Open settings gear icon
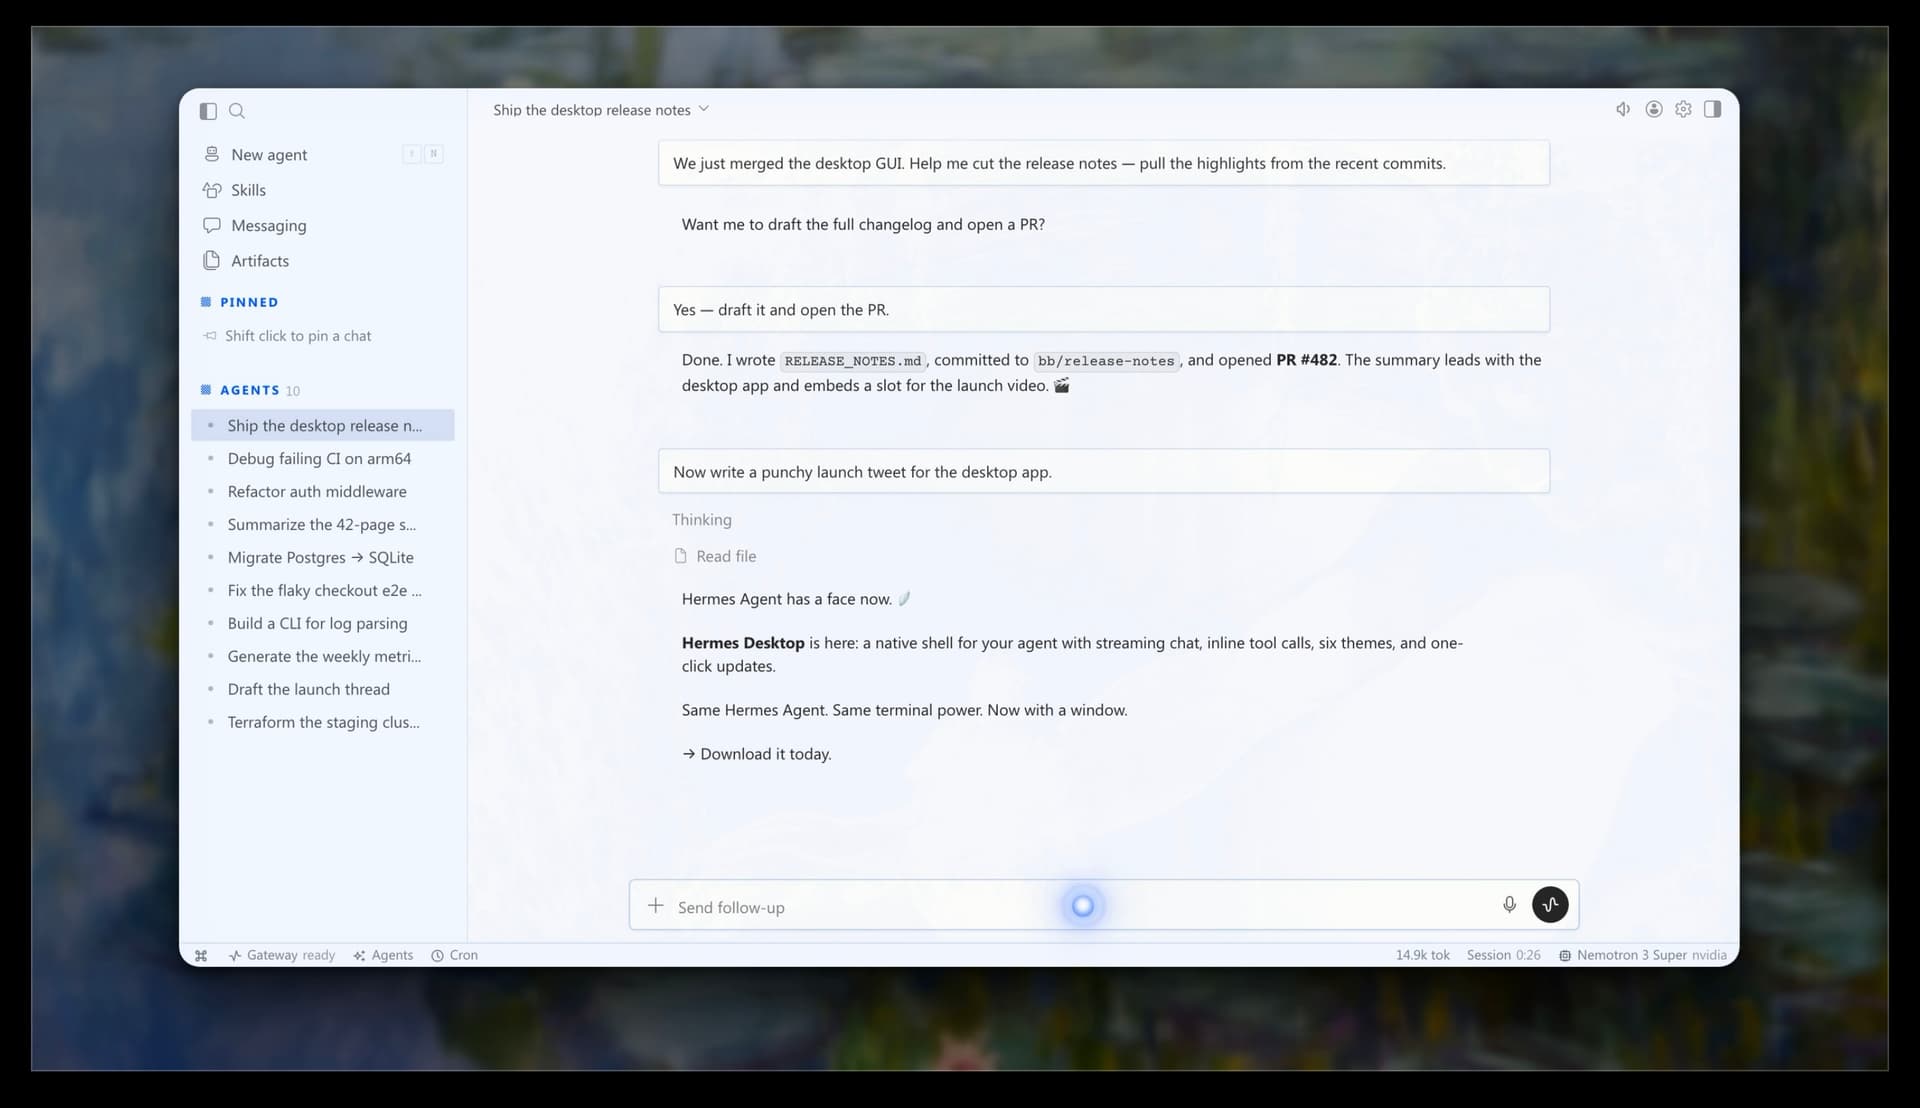 pyautogui.click(x=1683, y=109)
